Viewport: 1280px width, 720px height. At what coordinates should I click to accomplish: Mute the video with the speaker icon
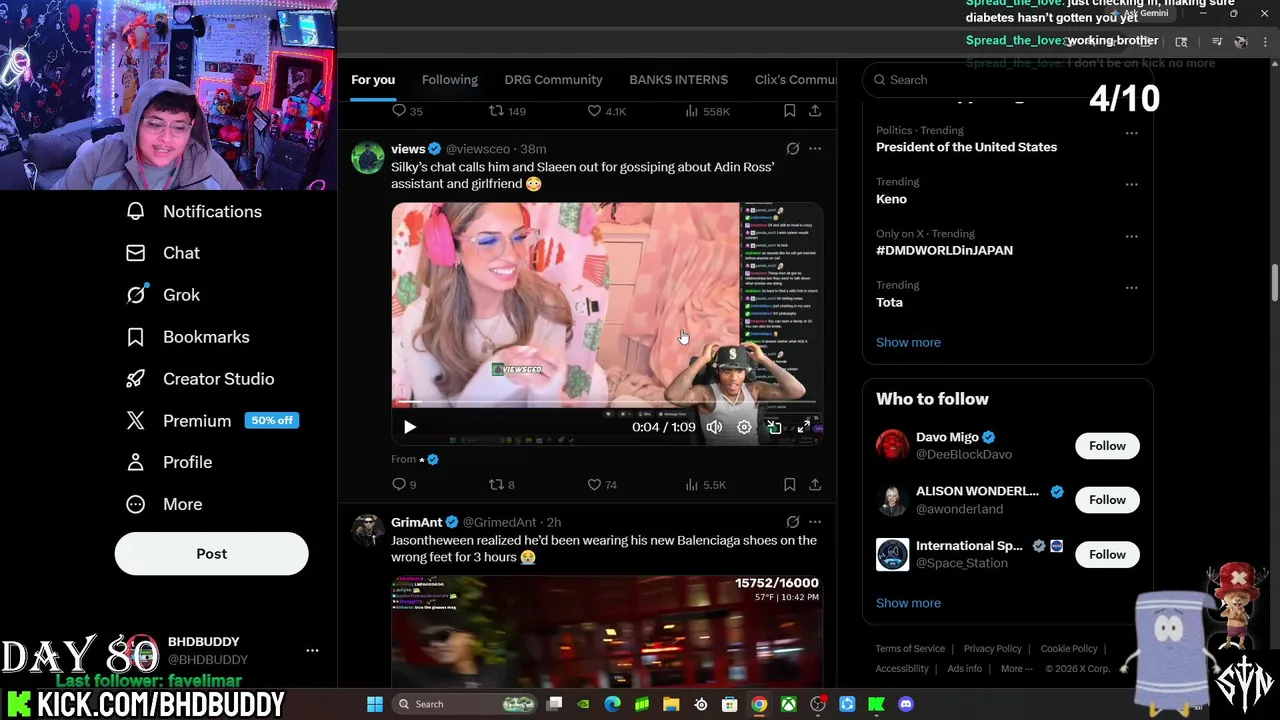pos(714,427)
